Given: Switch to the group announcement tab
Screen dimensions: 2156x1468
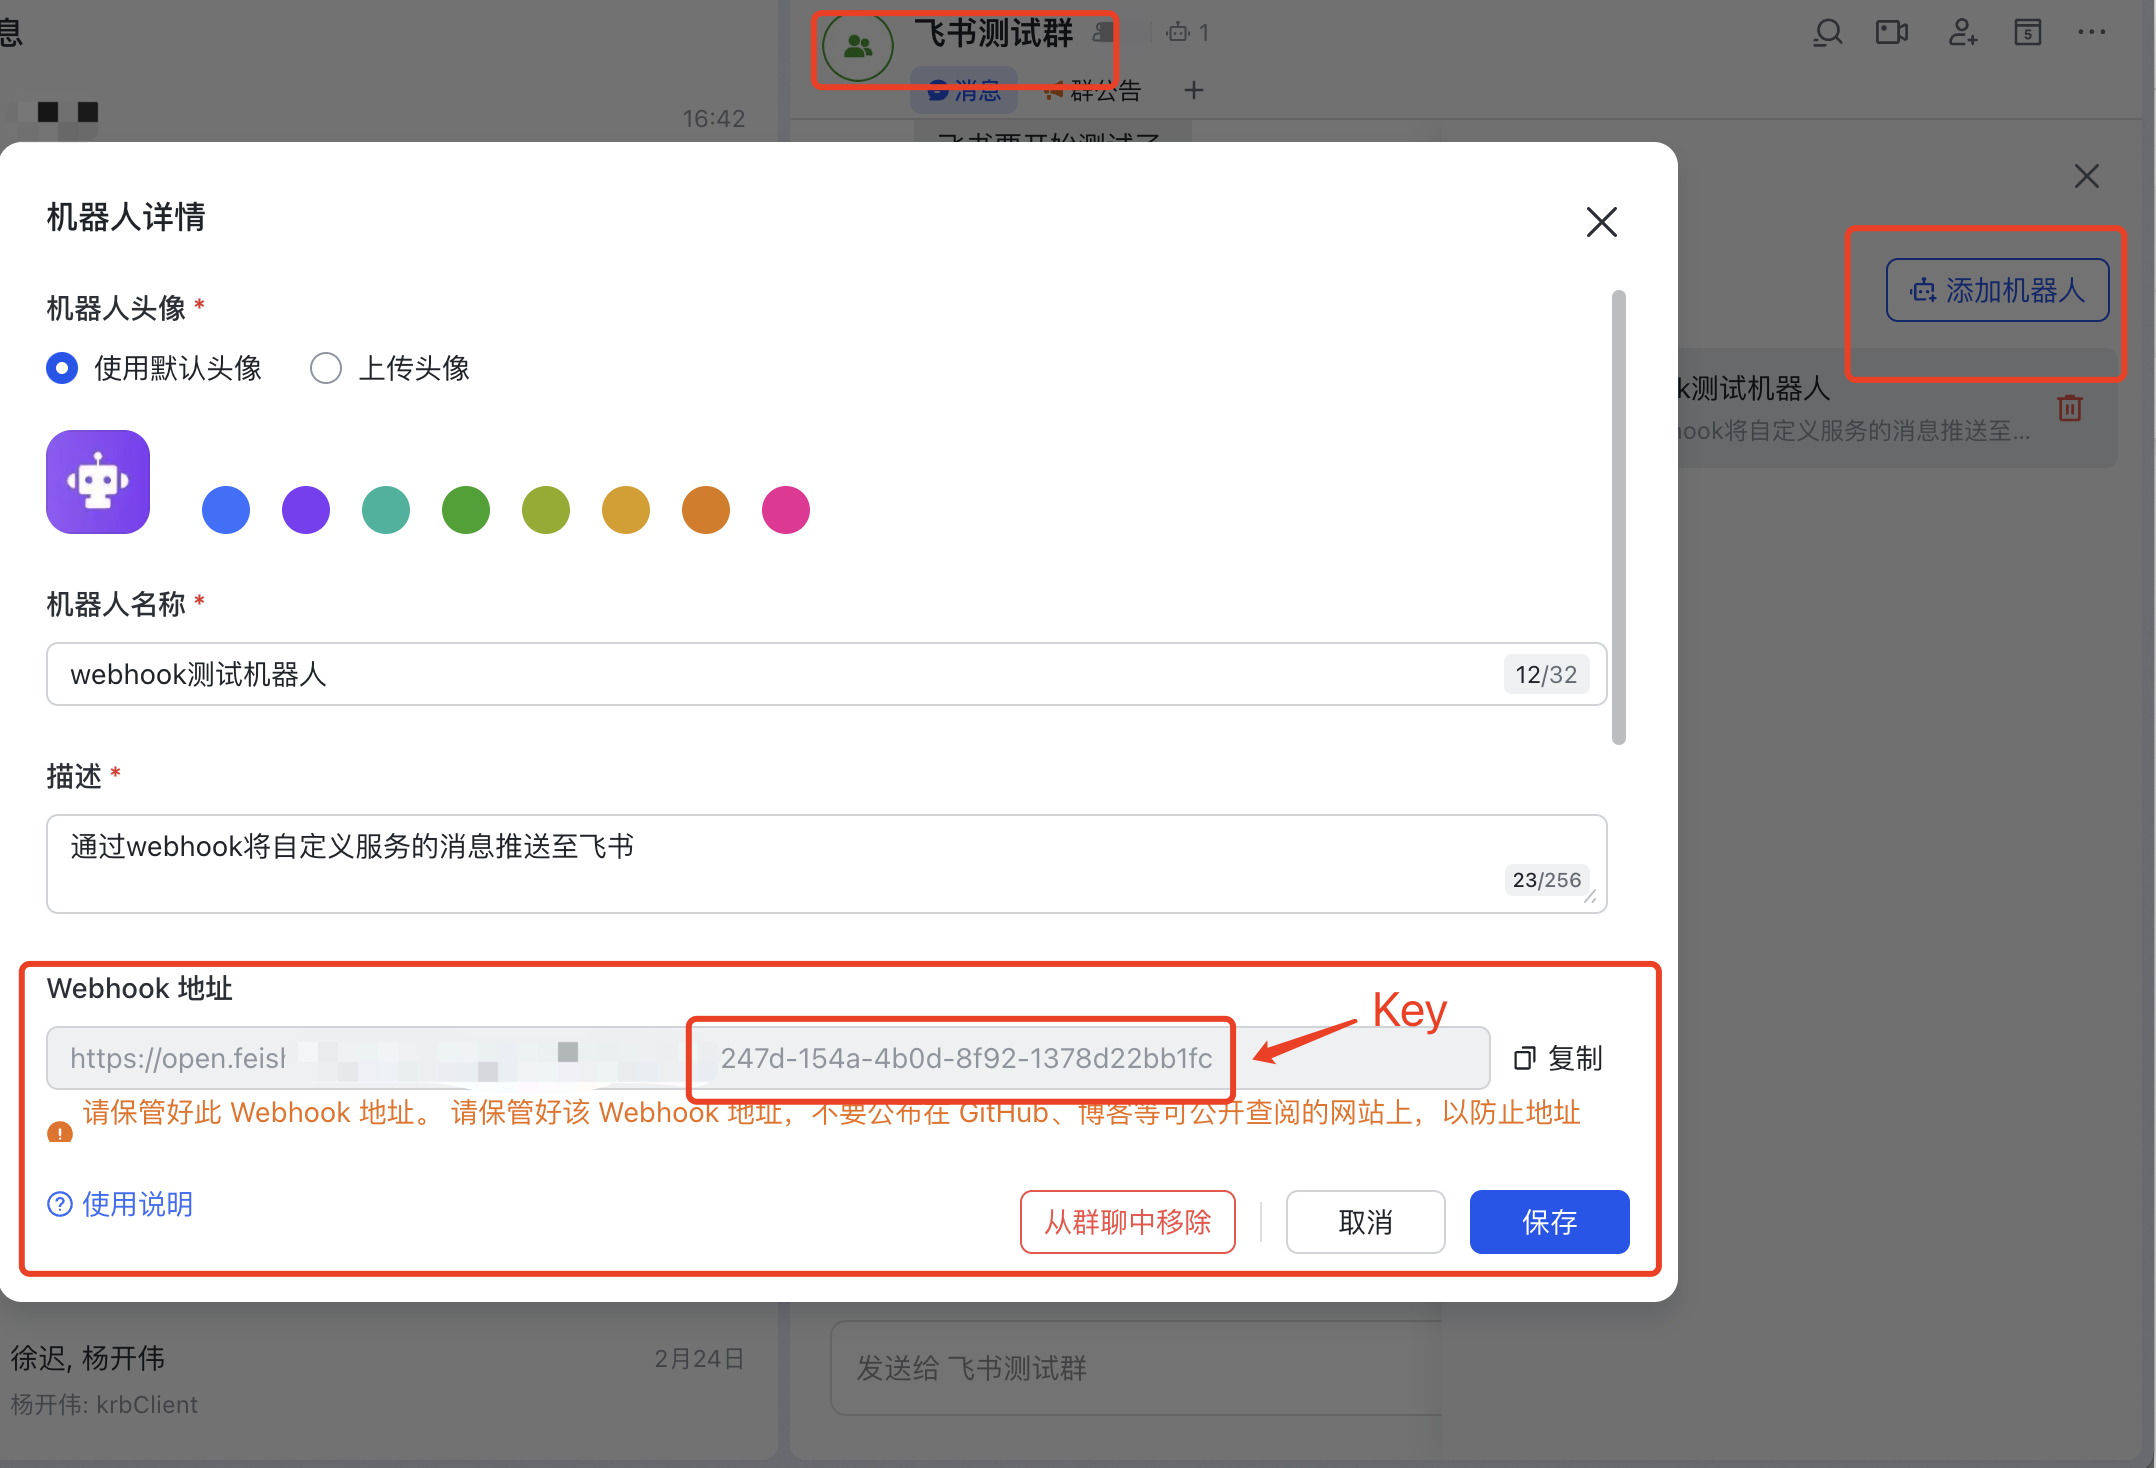Looking at the screenshot, I should (1092, 91).
